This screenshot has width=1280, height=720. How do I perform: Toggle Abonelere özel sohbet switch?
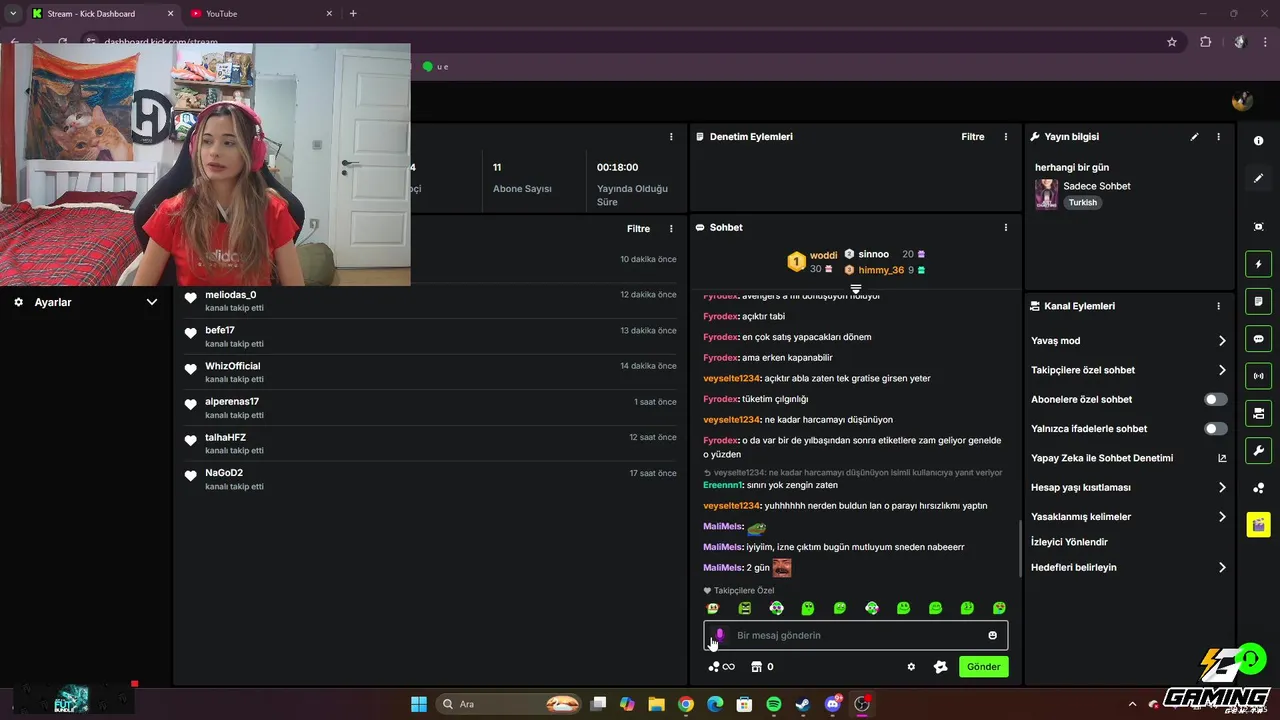click(x=1215, y=399)
